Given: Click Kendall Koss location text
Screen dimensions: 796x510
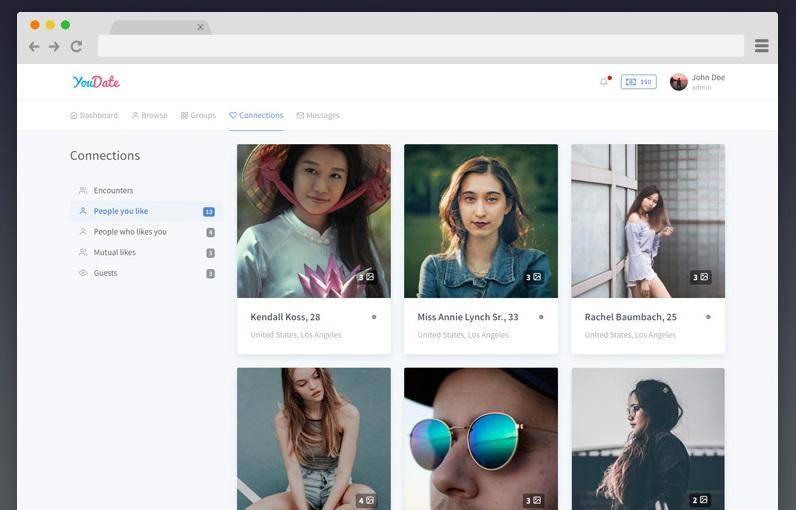Looking at the screenshot, I should [296, 335].
